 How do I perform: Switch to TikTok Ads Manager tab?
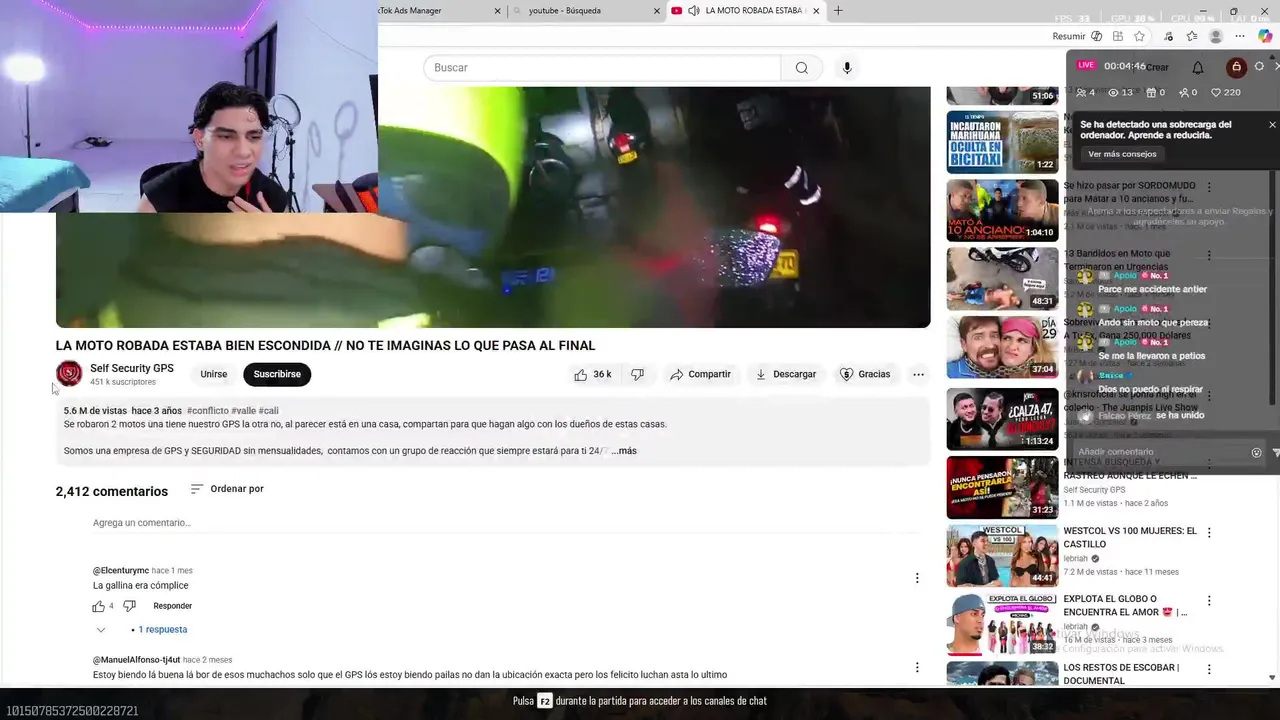click(x=430, y=11)
